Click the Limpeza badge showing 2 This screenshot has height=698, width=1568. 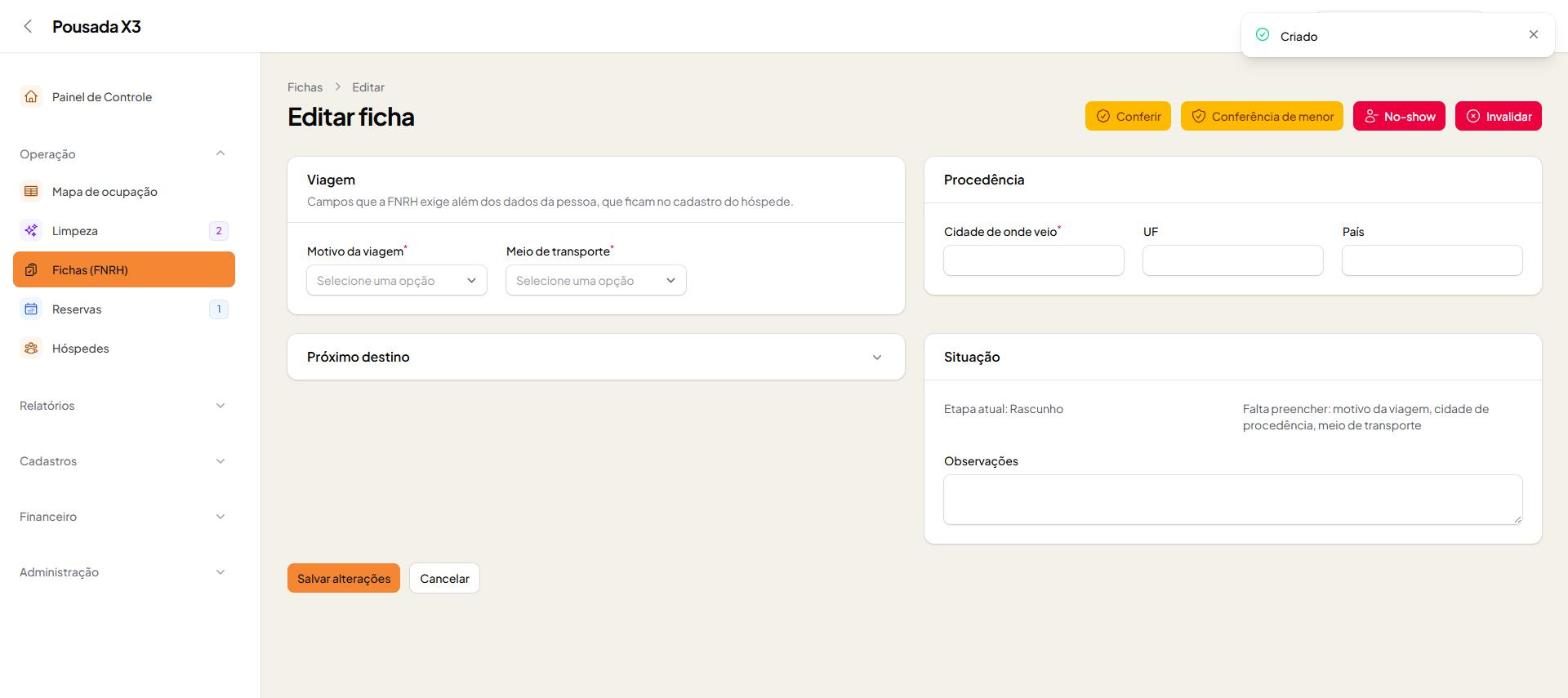219,231
